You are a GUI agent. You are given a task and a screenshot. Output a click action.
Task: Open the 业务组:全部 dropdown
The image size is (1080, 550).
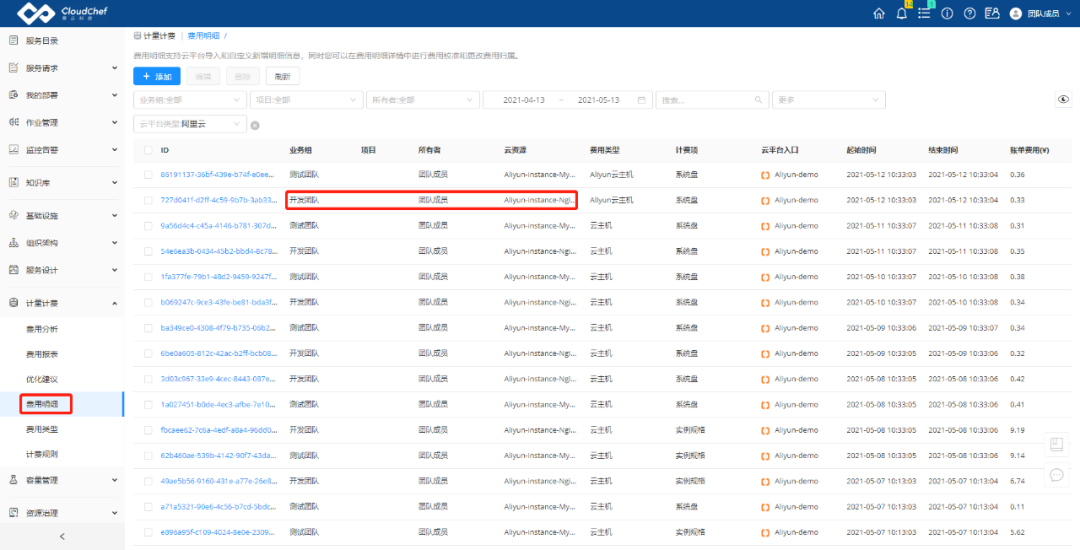[x=189, y=100]
